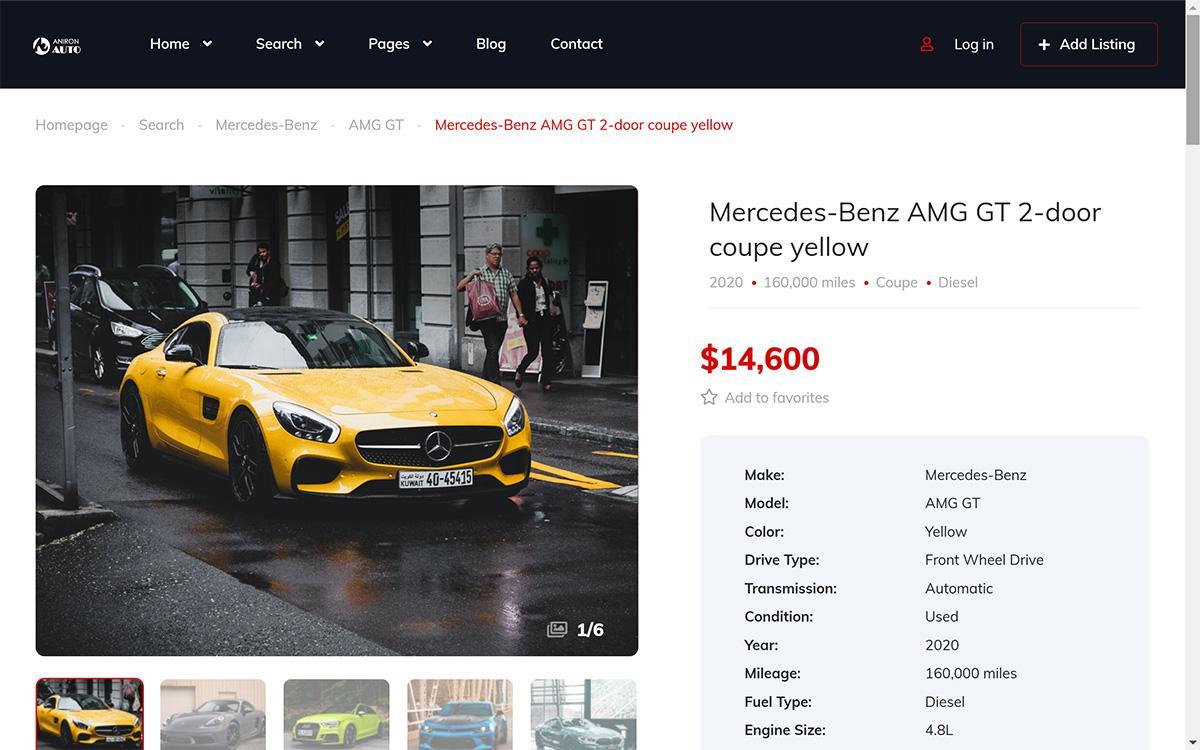Click the page vertical scrollbar
The image size is (1200, 750).
pos(1192,375)
